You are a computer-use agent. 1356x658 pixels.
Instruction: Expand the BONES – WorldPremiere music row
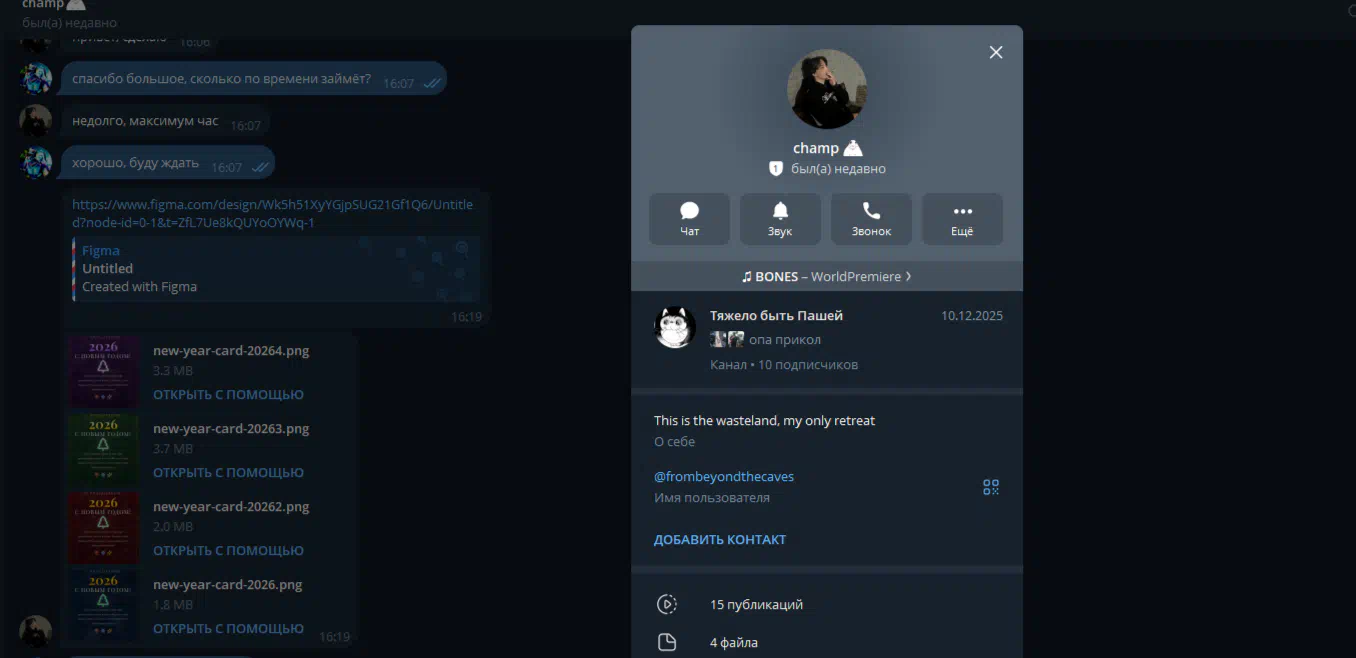coord(826,276)
